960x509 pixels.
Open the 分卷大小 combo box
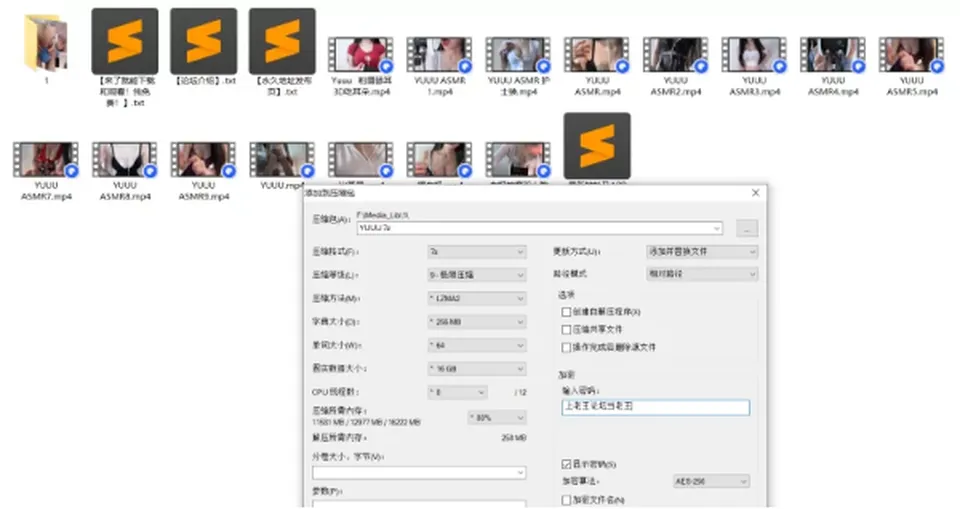(x=419, y=473)
